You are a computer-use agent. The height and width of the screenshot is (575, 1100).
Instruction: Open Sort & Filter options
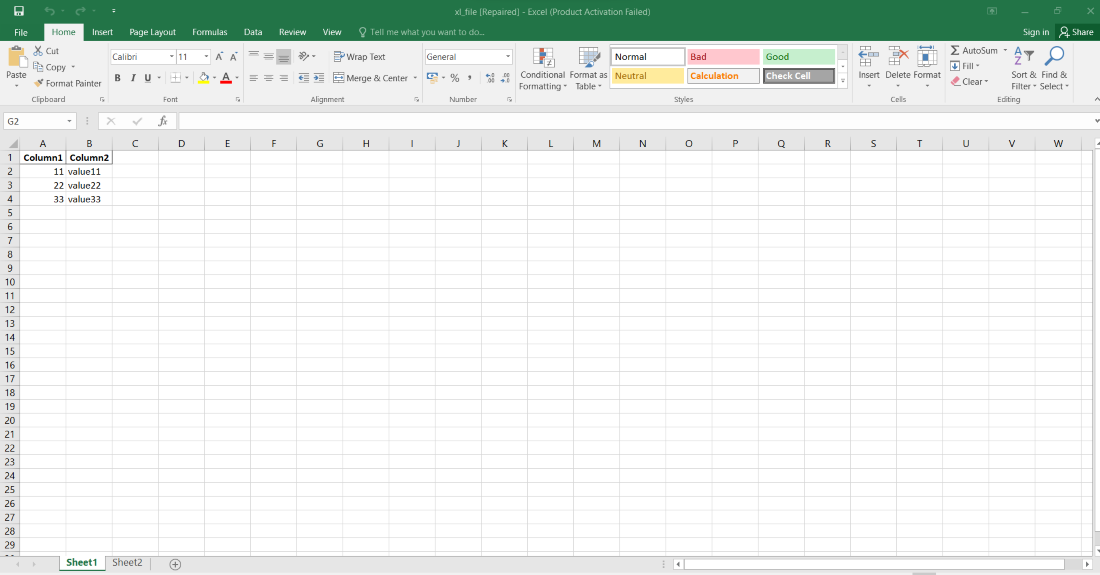pyautogui.click(x=1024, y=69)
